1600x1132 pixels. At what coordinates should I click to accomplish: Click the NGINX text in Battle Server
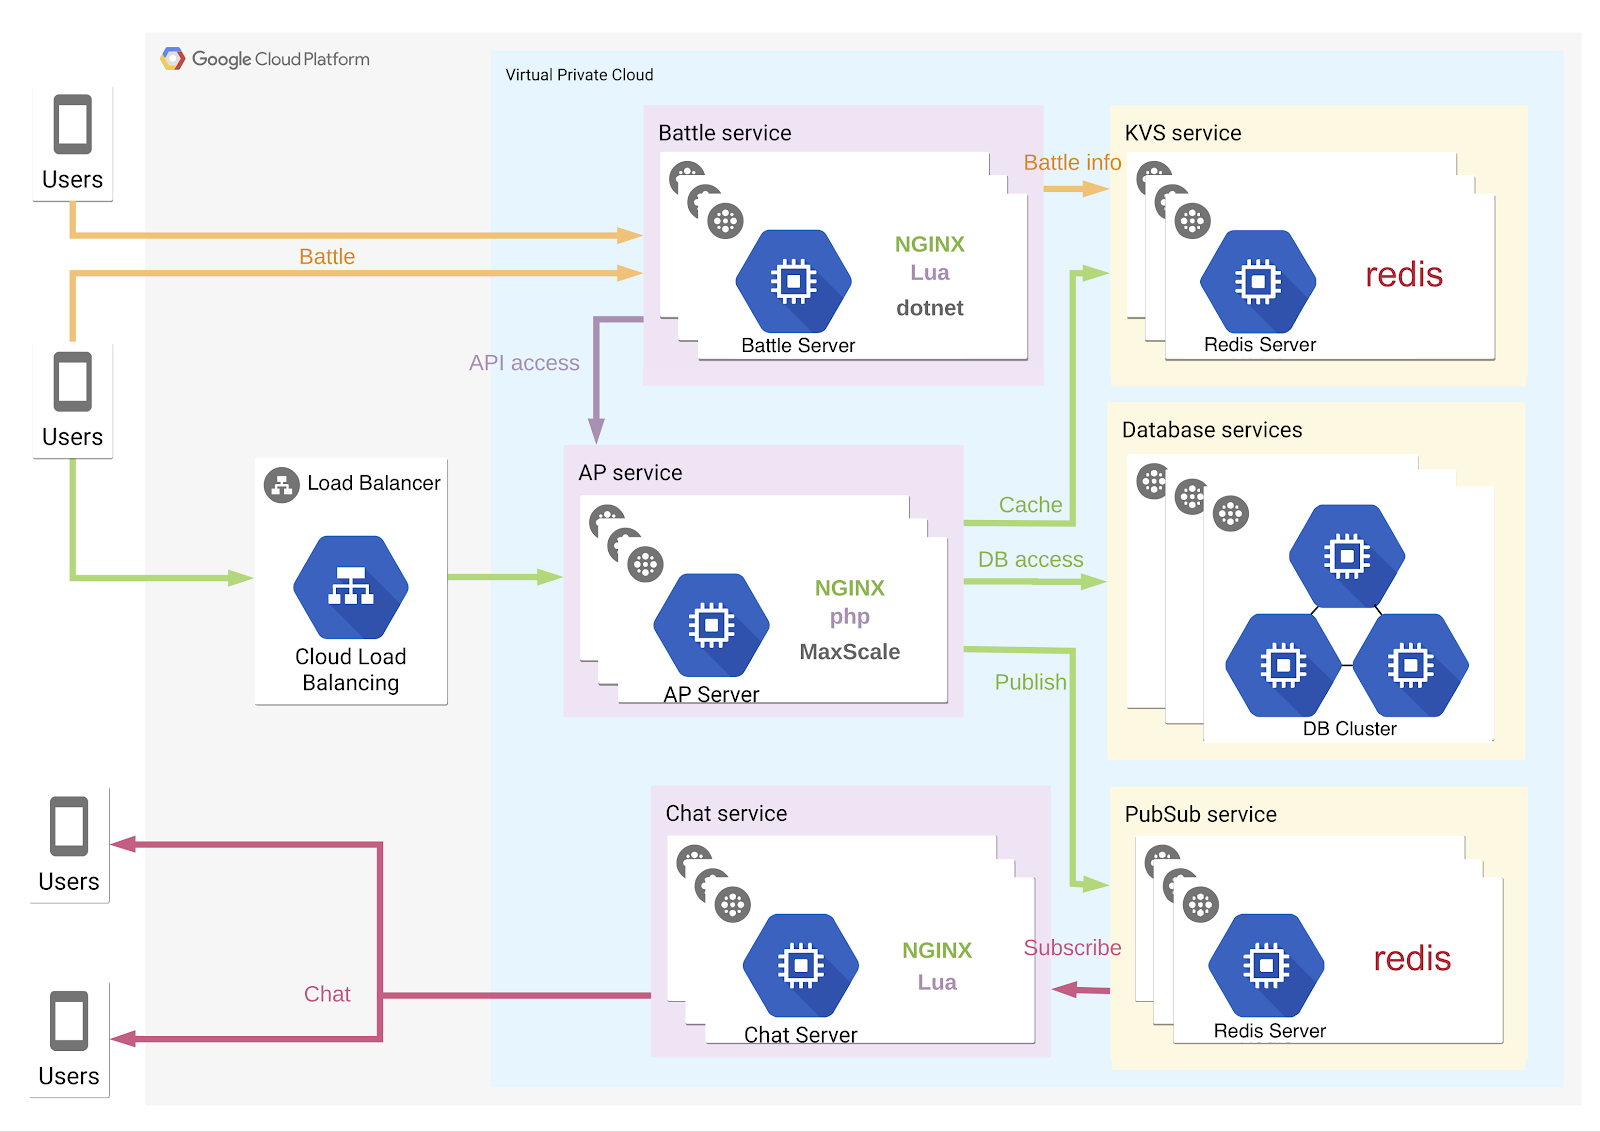(x=930, y=245)
